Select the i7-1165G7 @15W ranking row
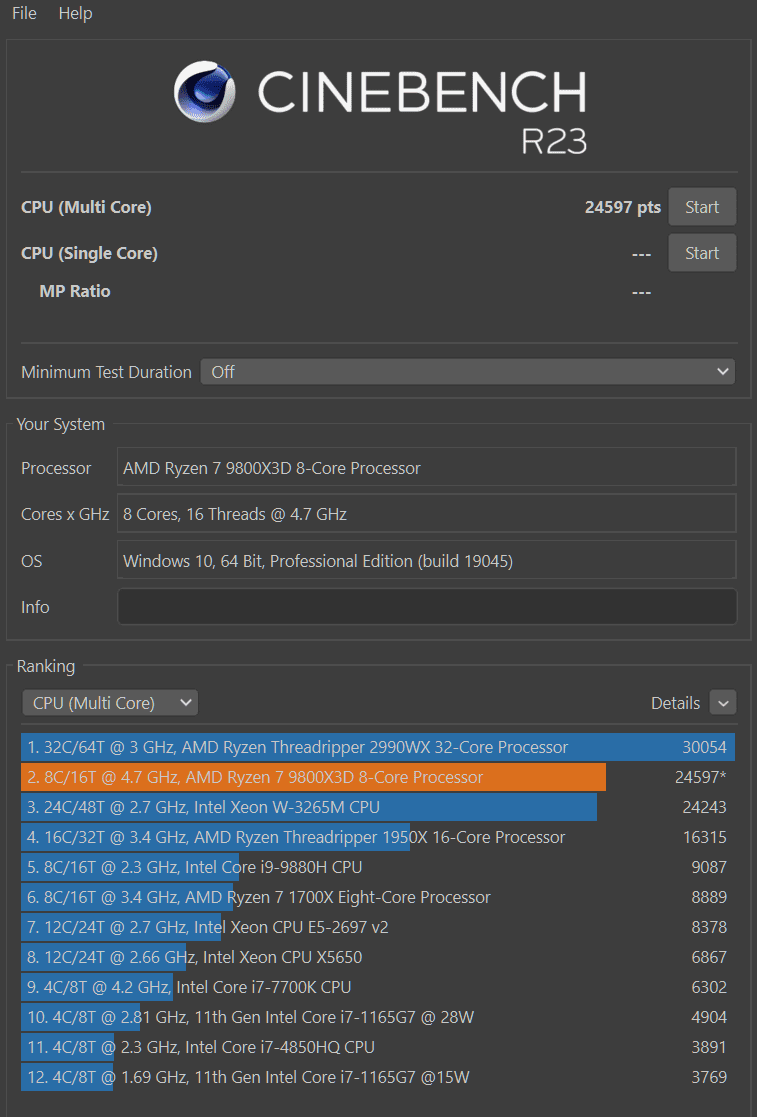Viewport: 757px width, 1117px height. [377, 1076]
